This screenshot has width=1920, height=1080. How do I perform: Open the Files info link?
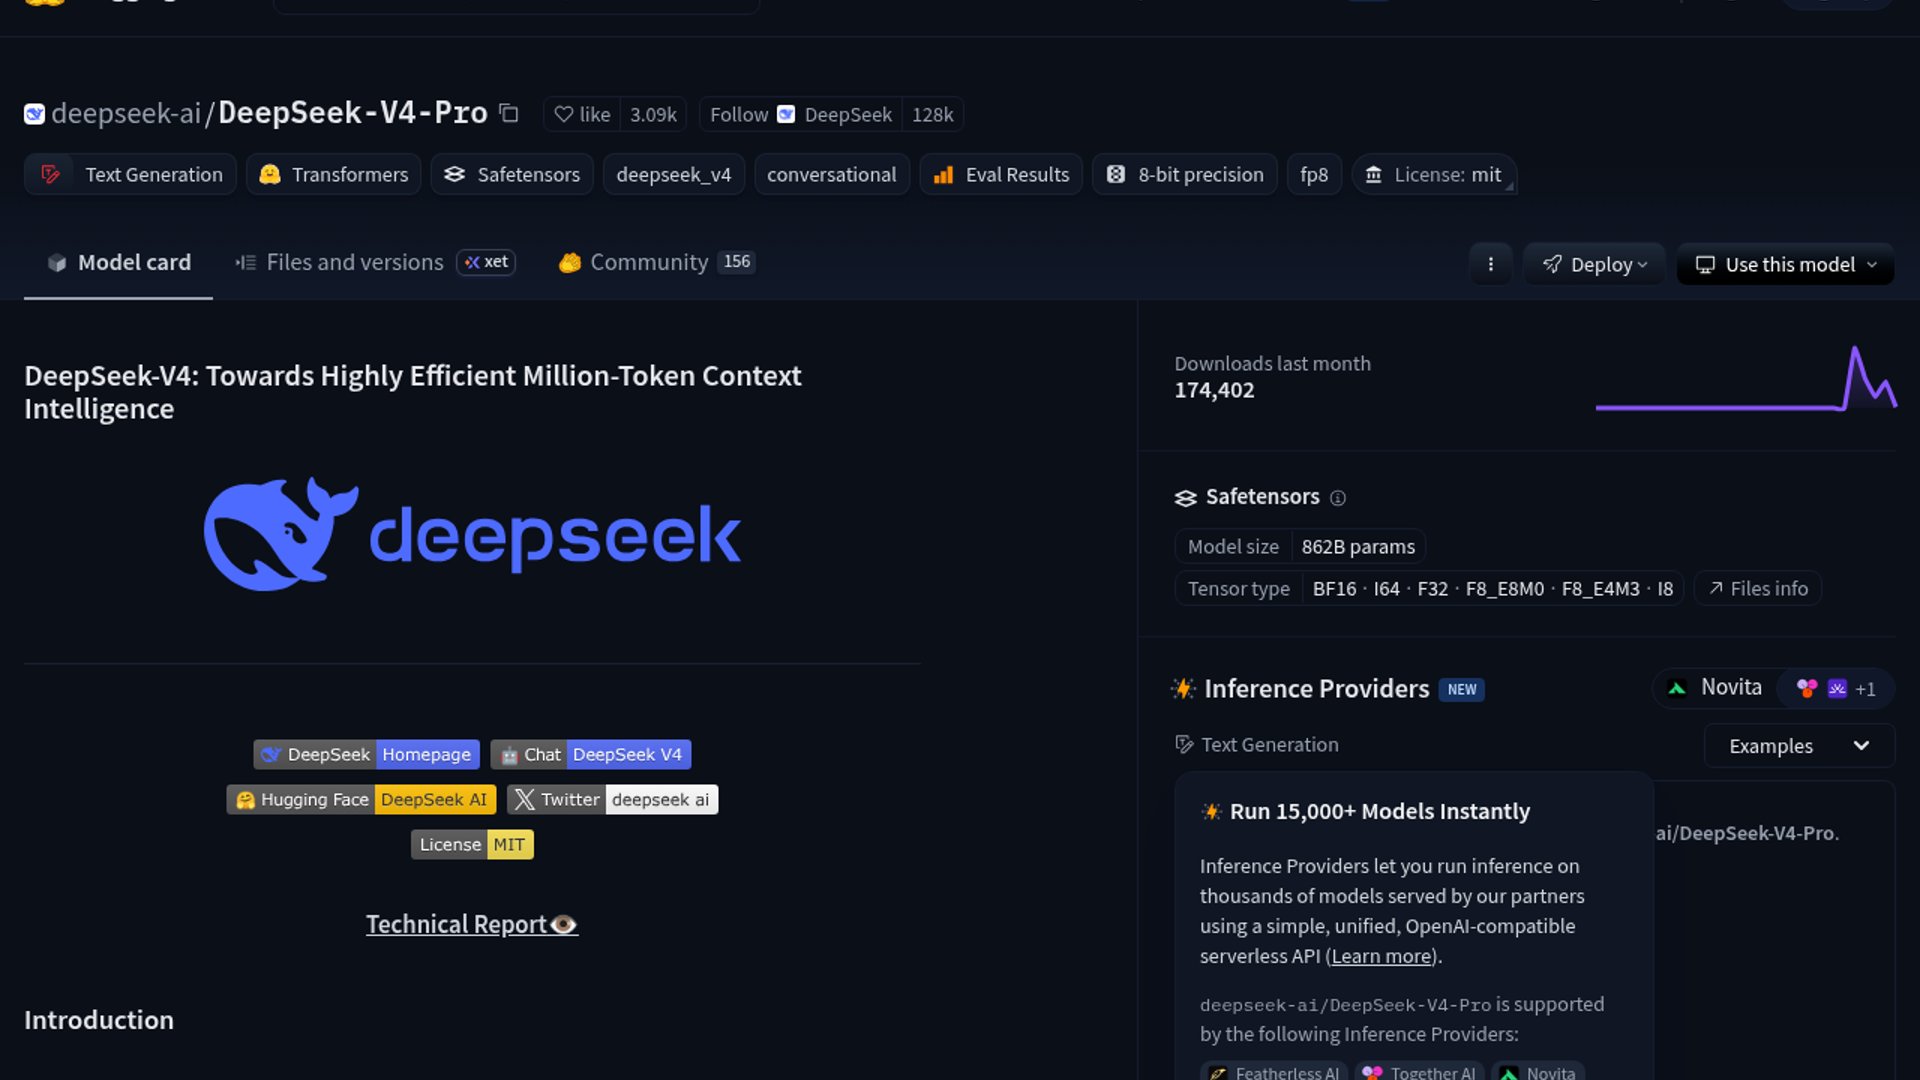[1758, 589]
